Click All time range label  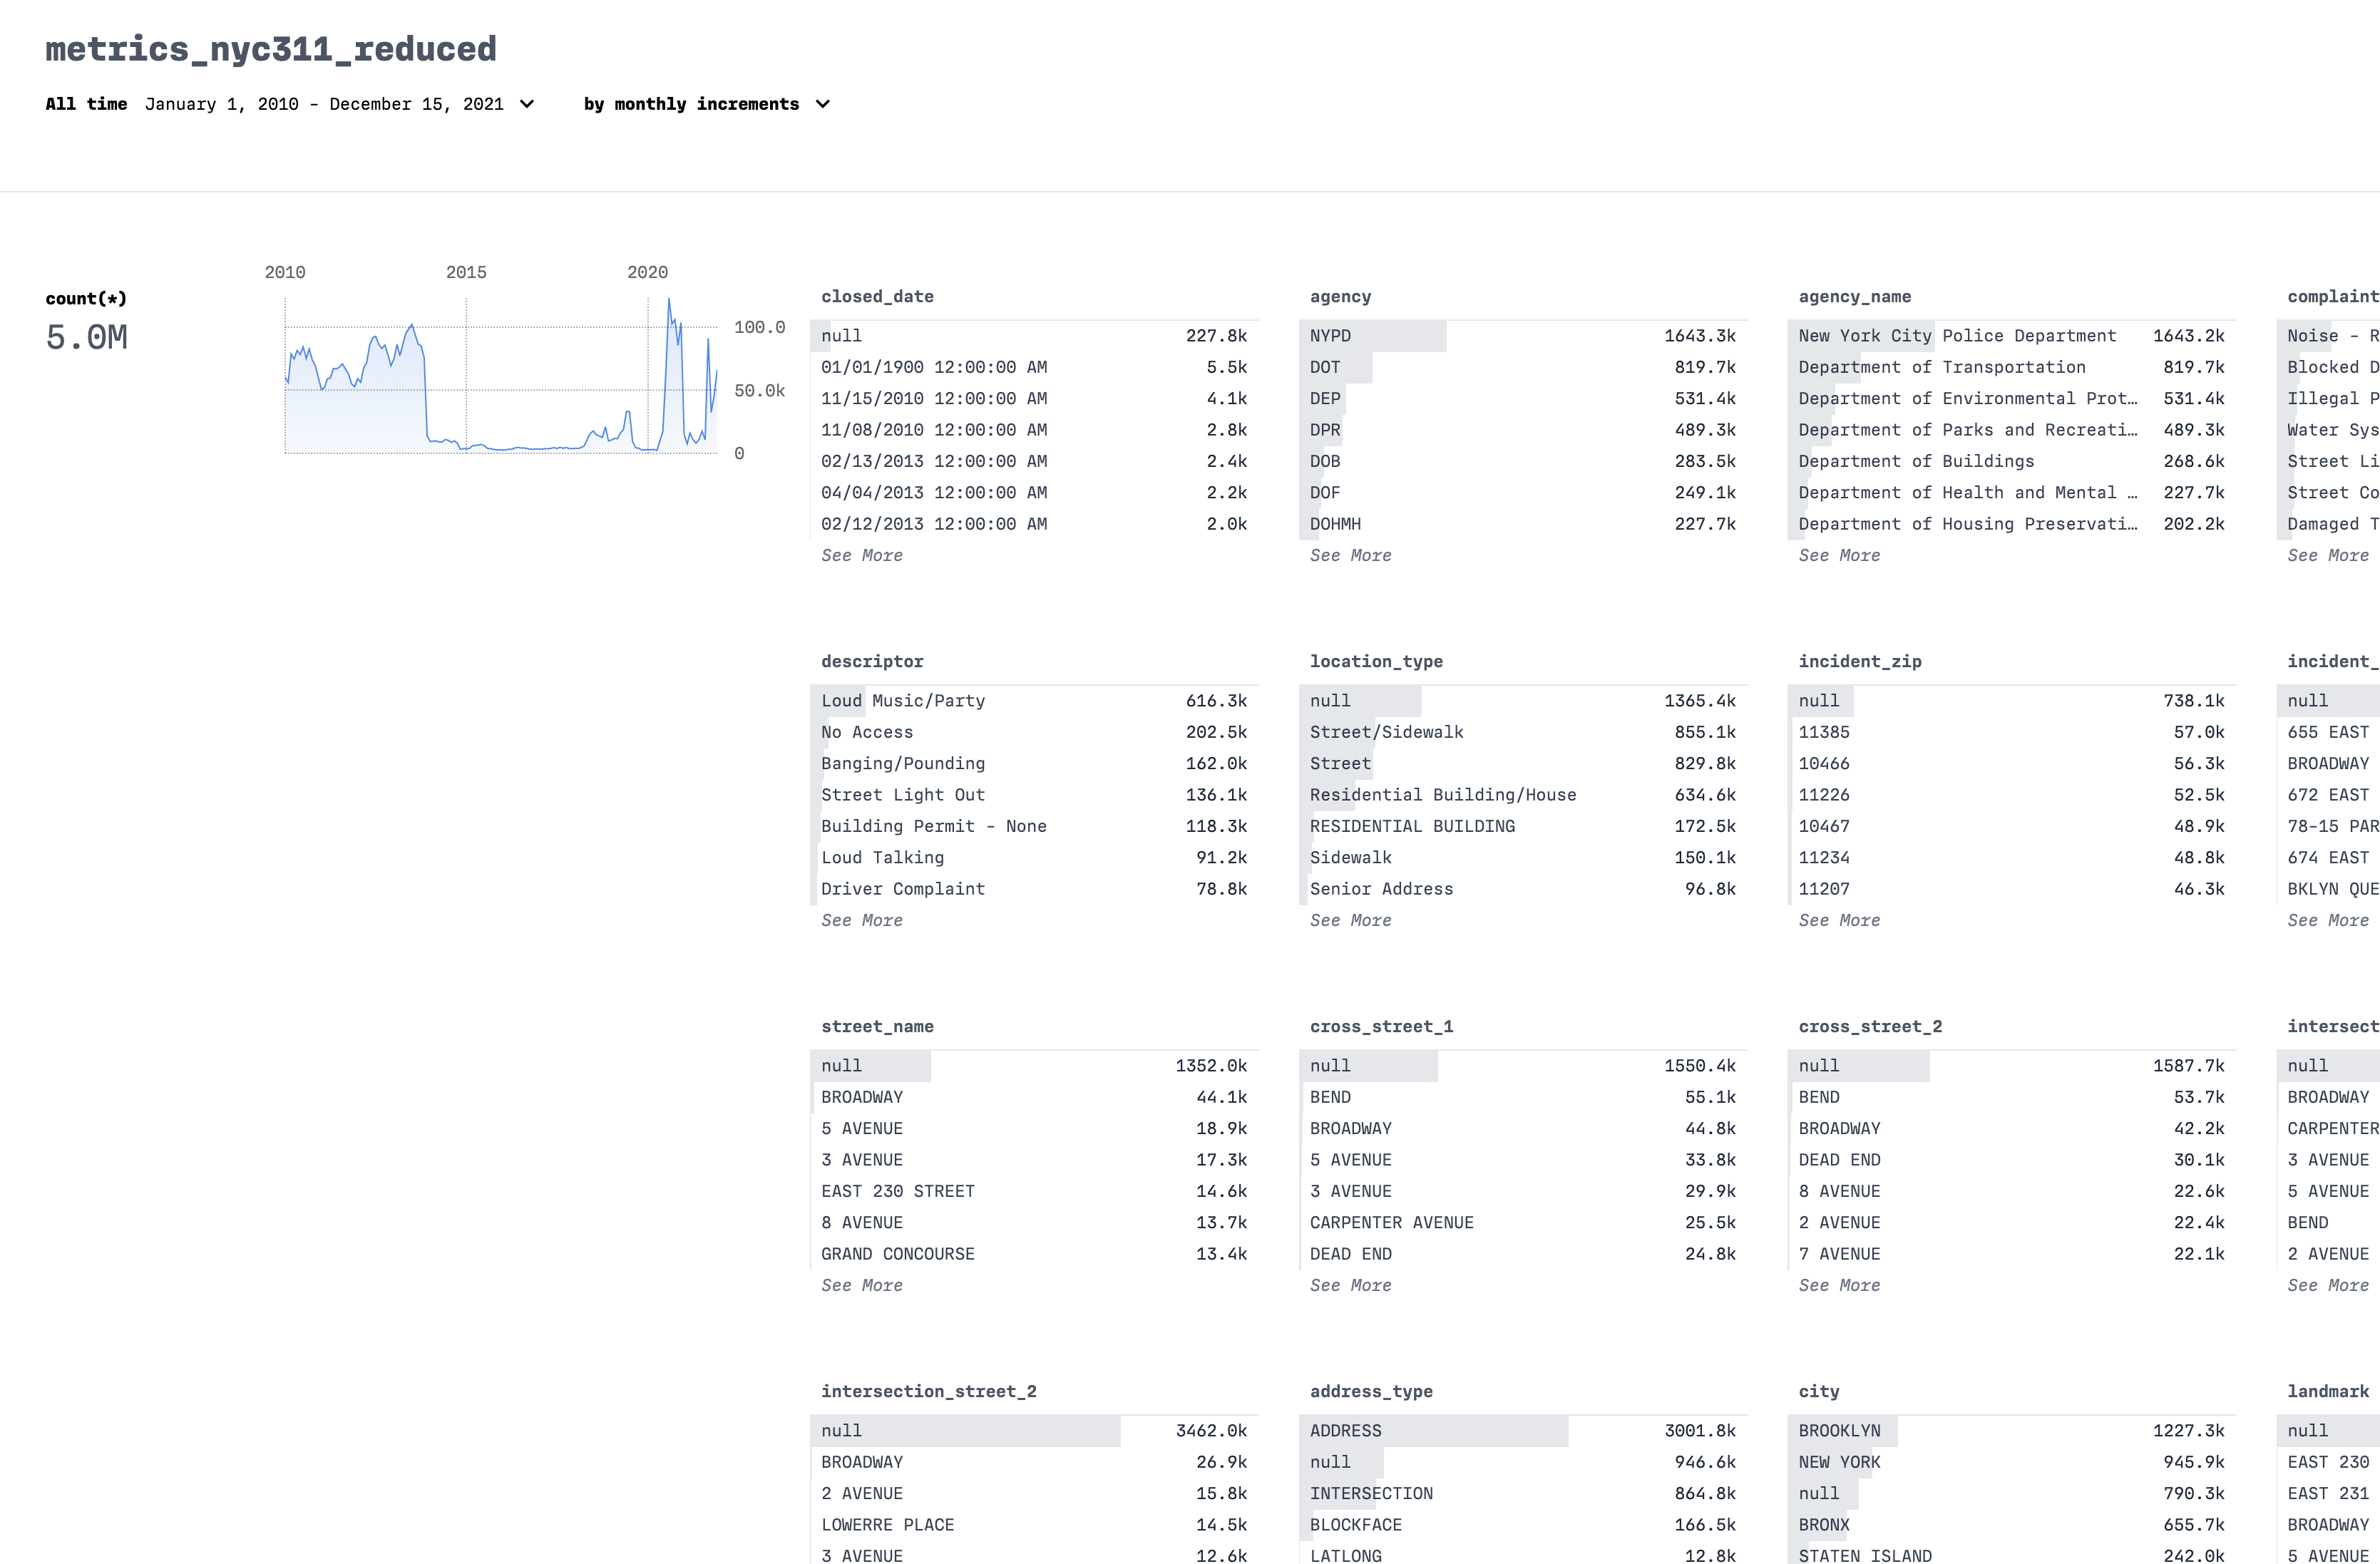point(86,104)
